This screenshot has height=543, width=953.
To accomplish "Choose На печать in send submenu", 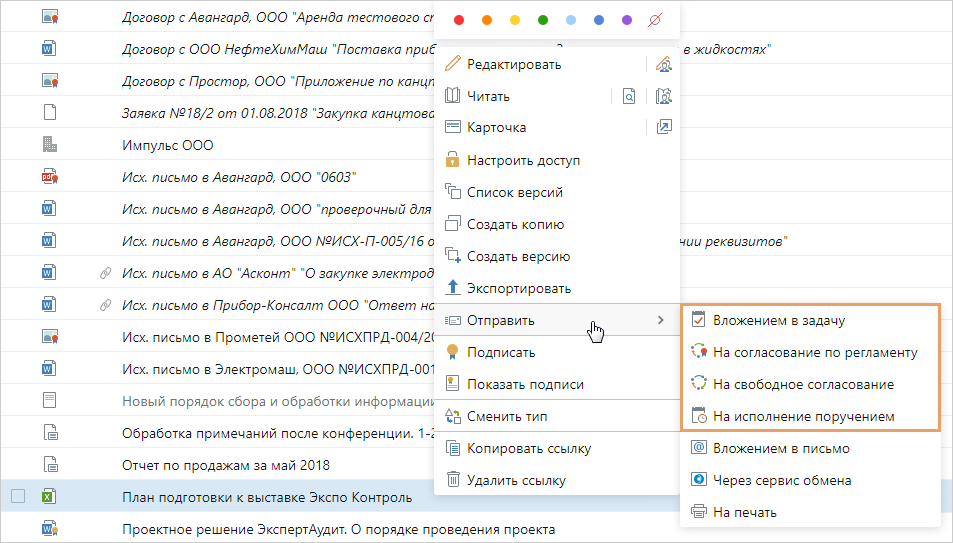I will click(x=744, y=512).
